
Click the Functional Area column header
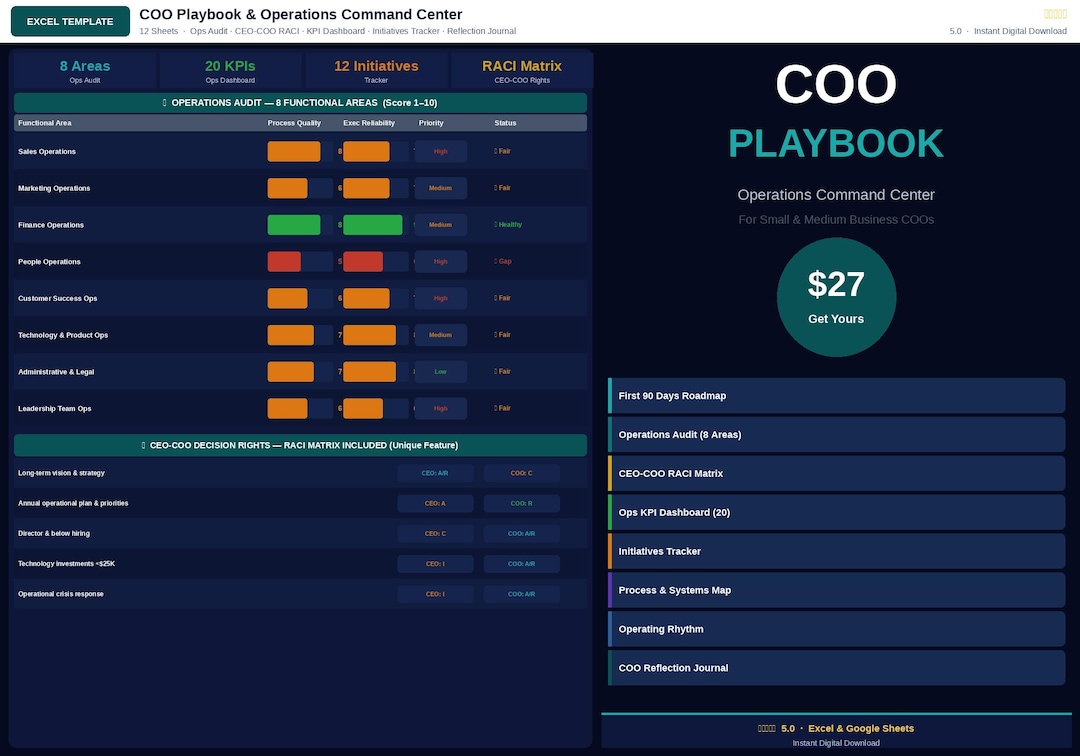pos(45,123)
